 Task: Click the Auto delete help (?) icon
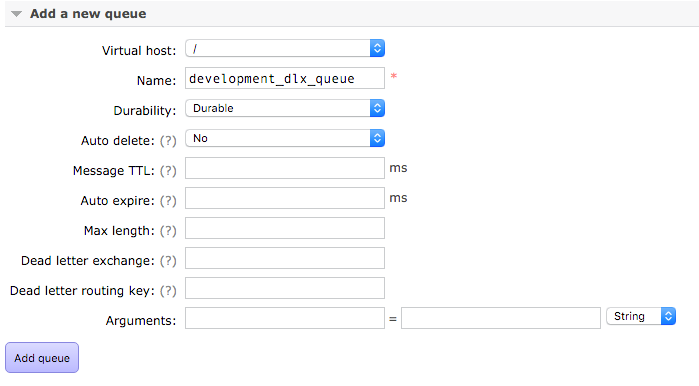tap(168, 141)
